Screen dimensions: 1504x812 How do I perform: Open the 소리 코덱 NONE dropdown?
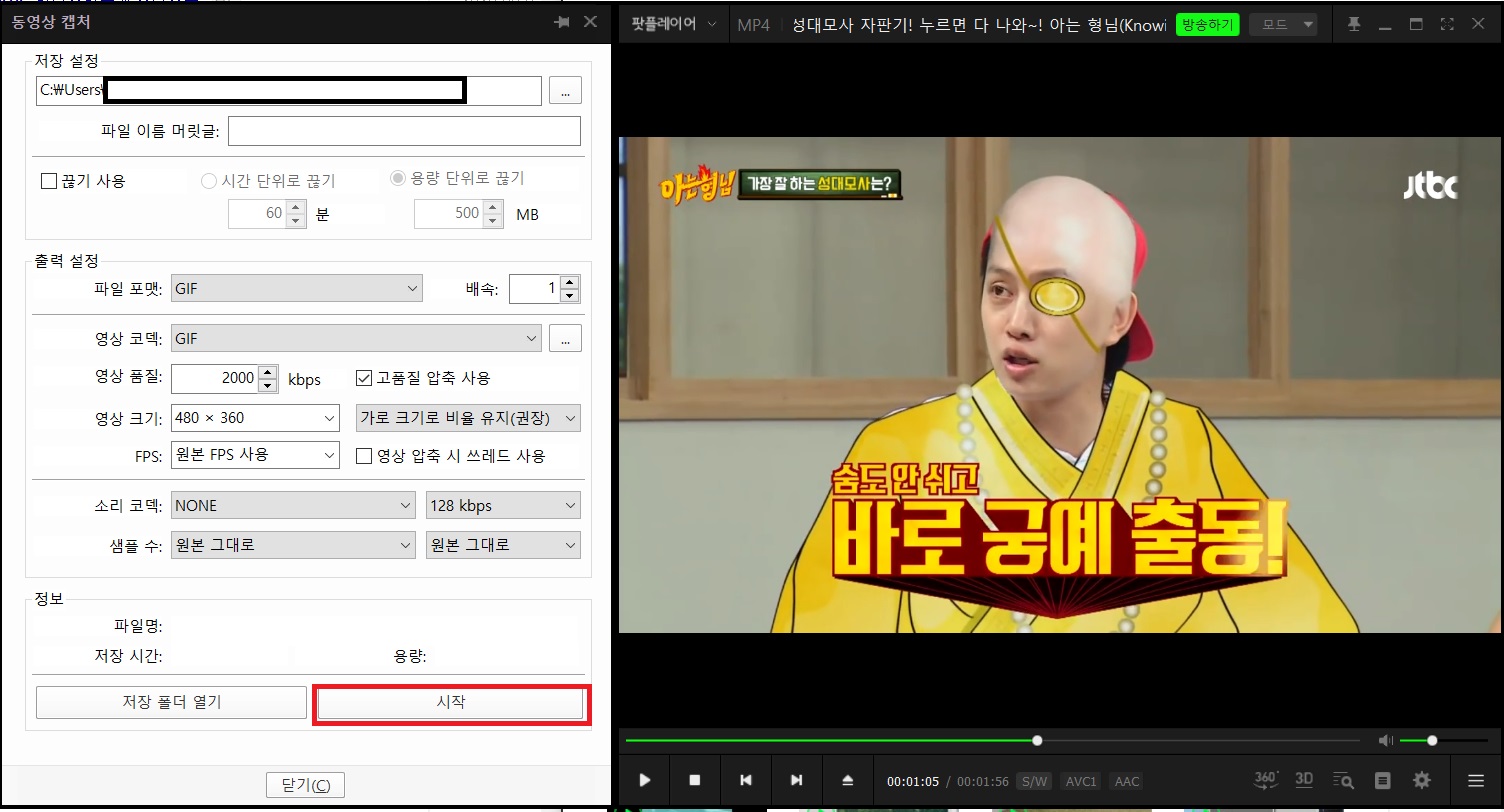click(293, 506)
